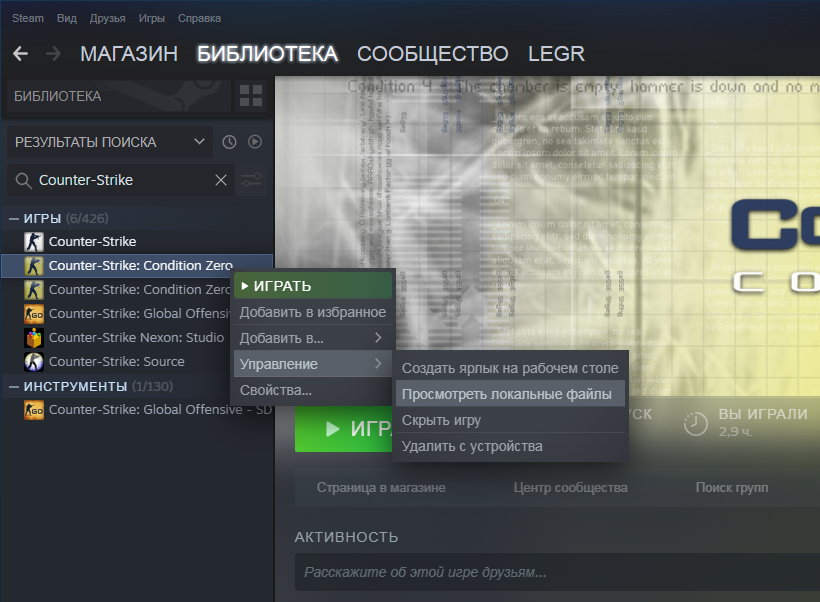The width and height of the screenshot is (820, 602).
Task: Open advanced filter options icon
Action: (251, 180)
